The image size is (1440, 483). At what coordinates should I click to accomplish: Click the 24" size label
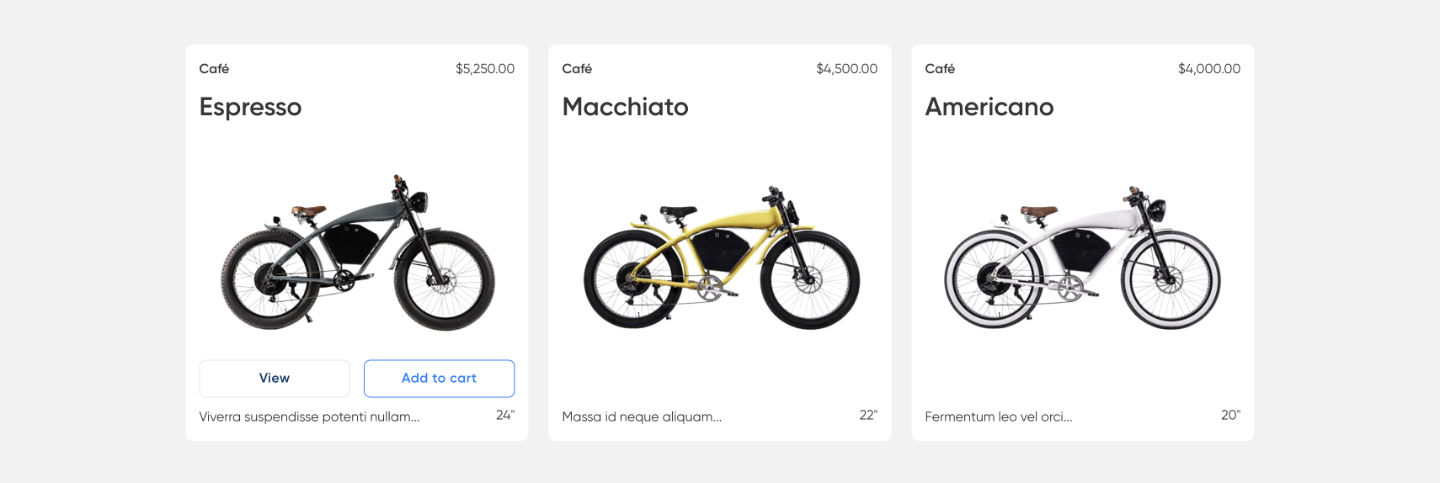click(x=505, y=415)
